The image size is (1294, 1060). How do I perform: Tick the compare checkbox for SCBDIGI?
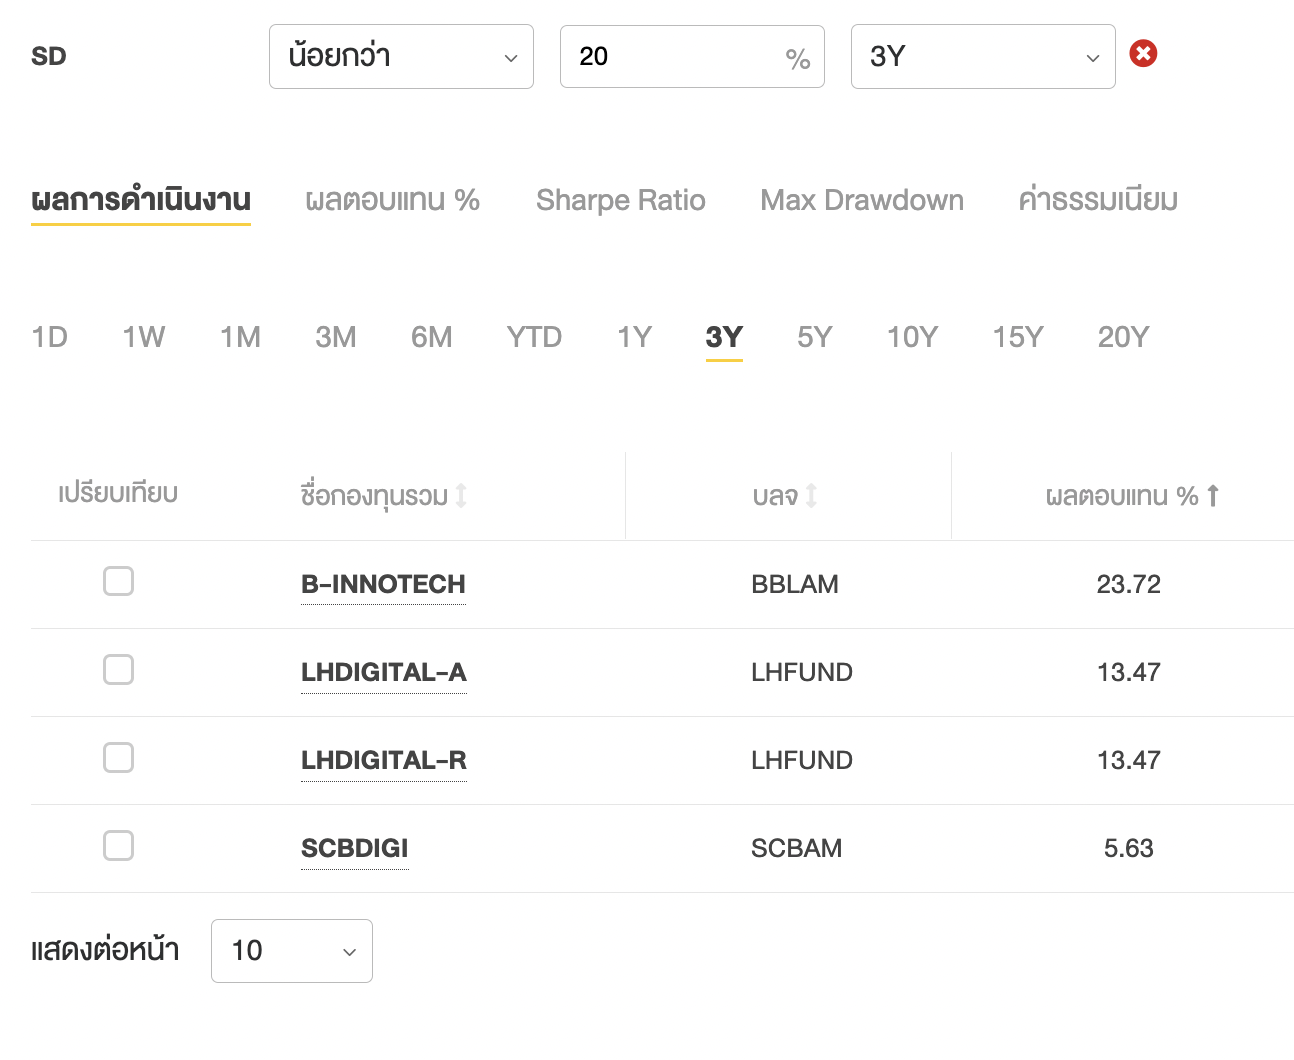point(118,845)
